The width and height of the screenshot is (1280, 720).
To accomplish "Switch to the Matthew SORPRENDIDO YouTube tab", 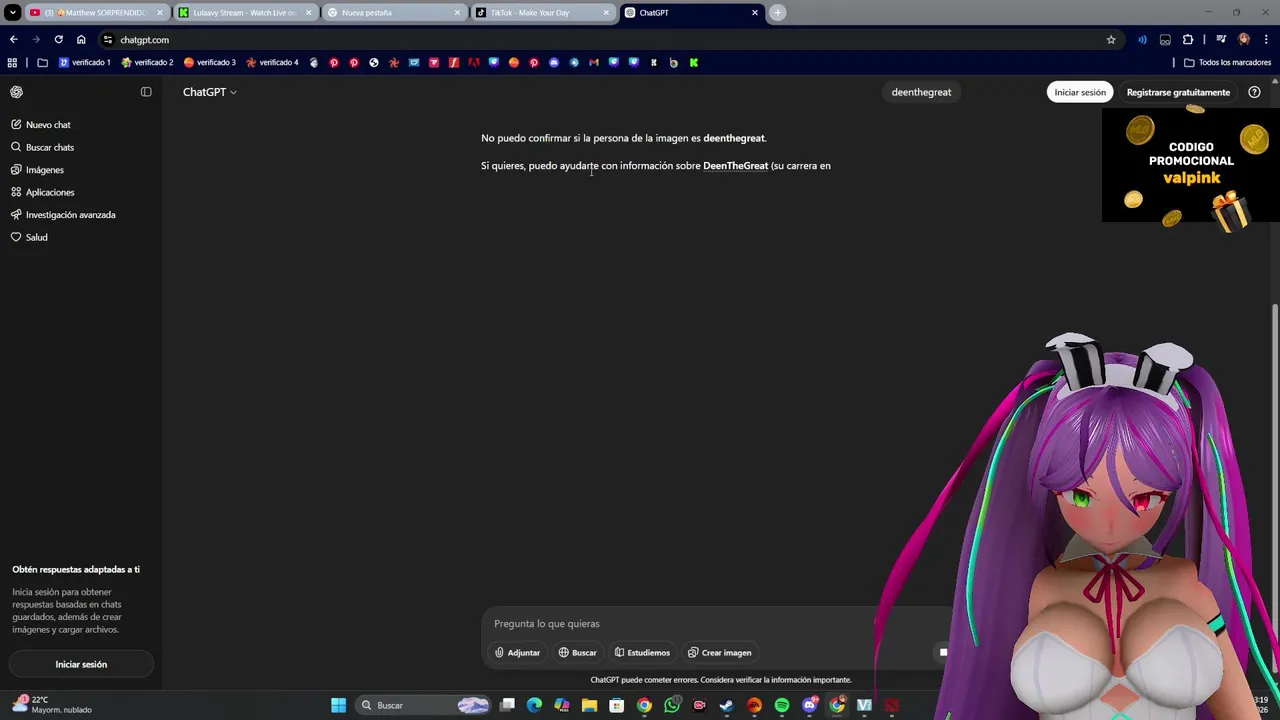I will pos(96,13).
